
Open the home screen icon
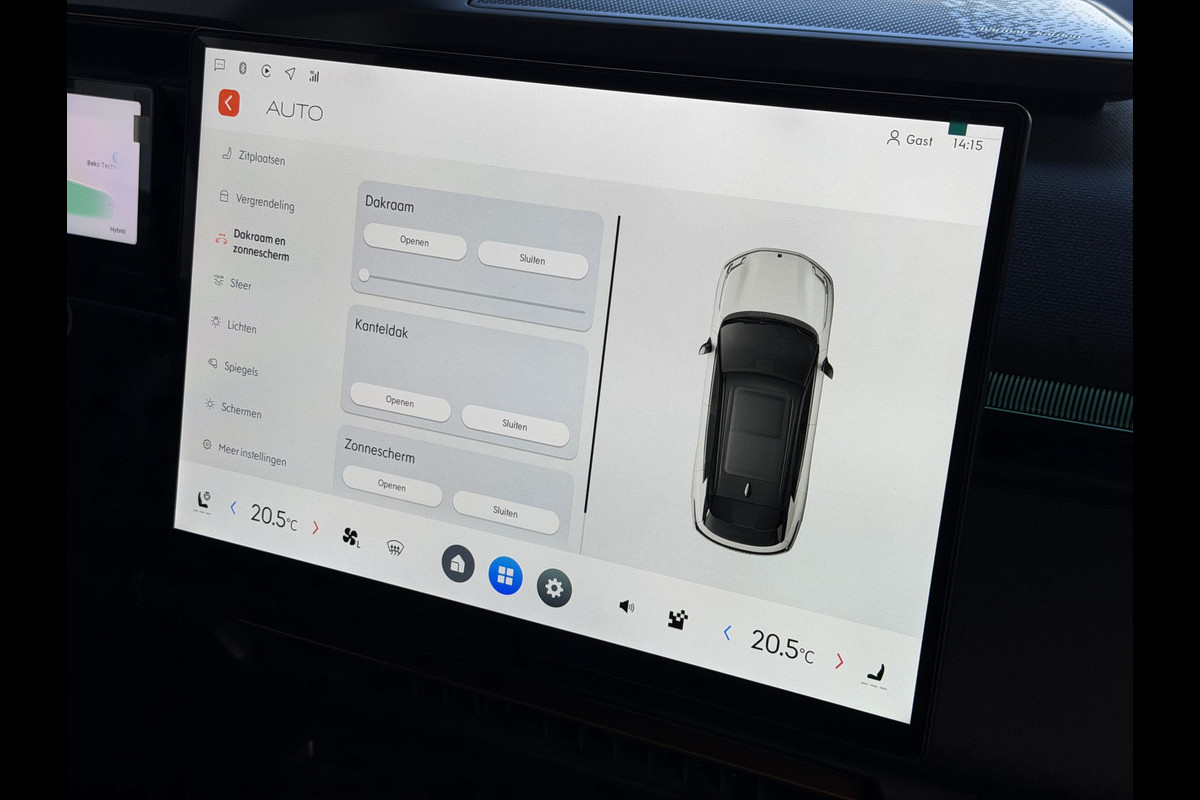tap(458, 564)
